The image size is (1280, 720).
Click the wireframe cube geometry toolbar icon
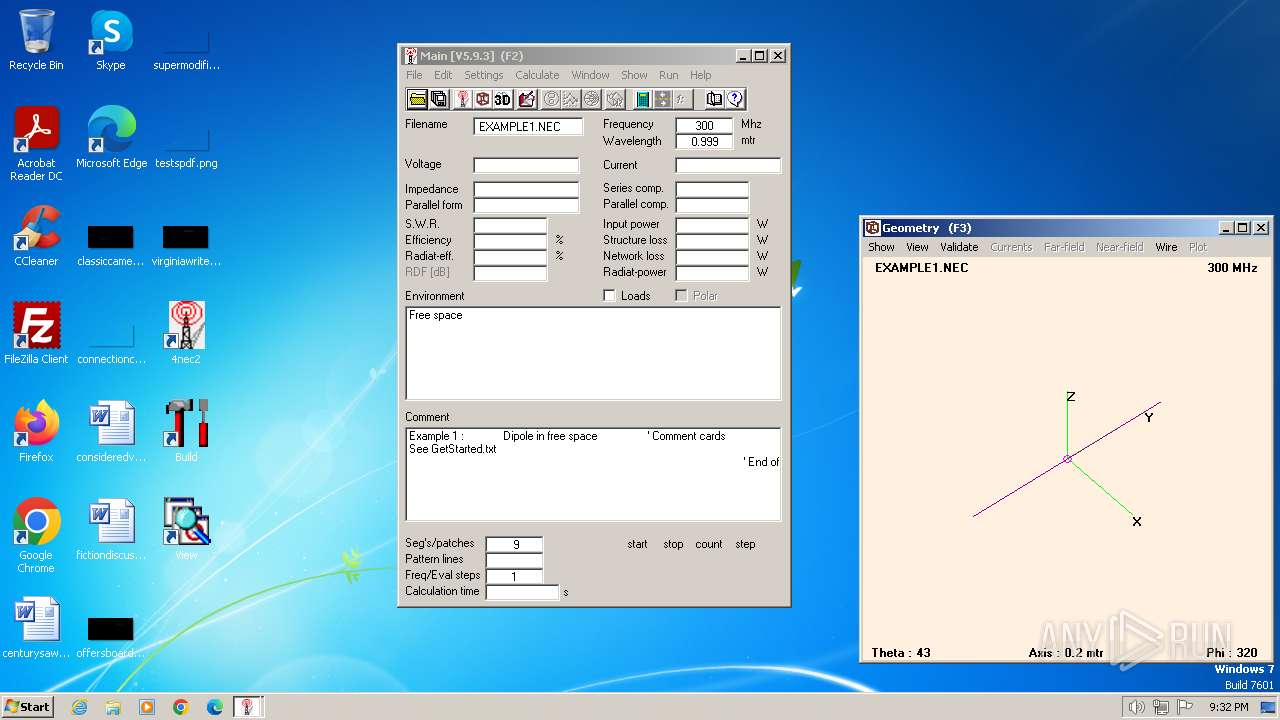point(482,99)
